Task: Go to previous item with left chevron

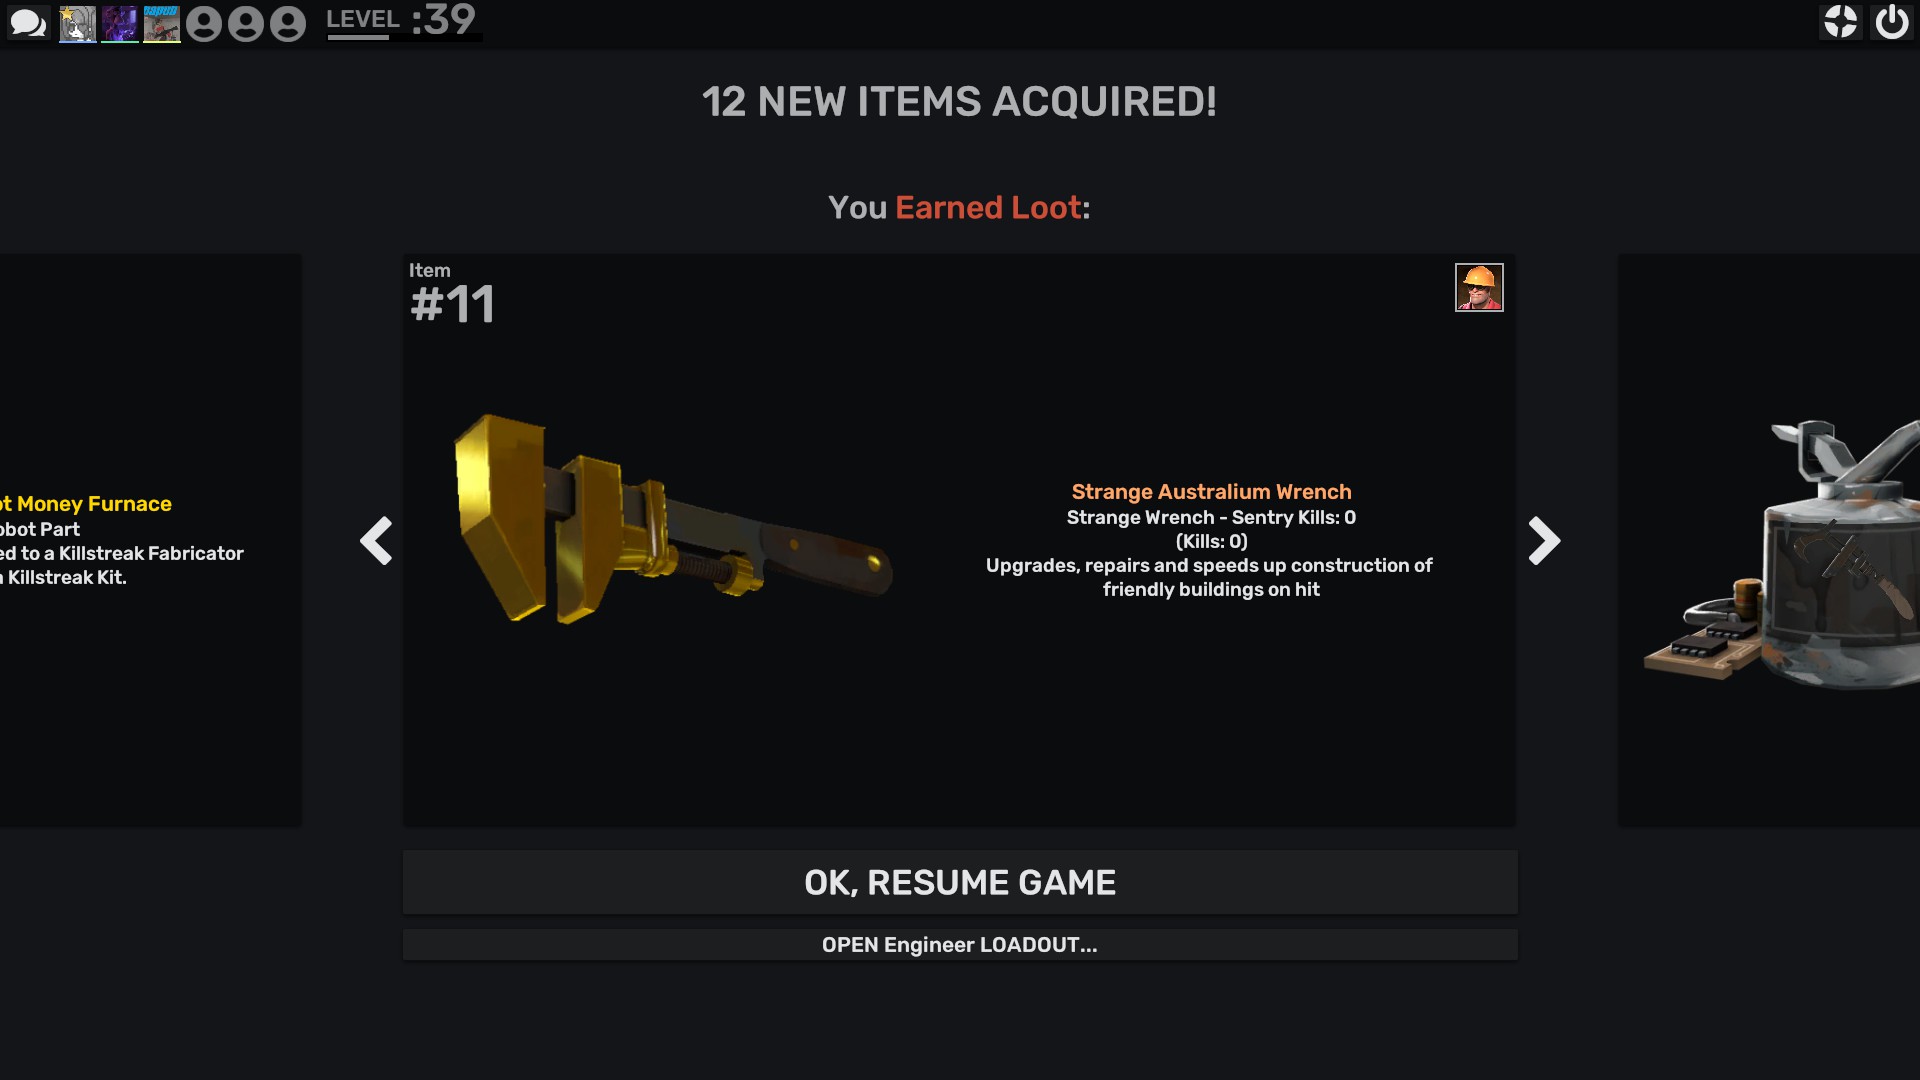Action: point(376,541)
